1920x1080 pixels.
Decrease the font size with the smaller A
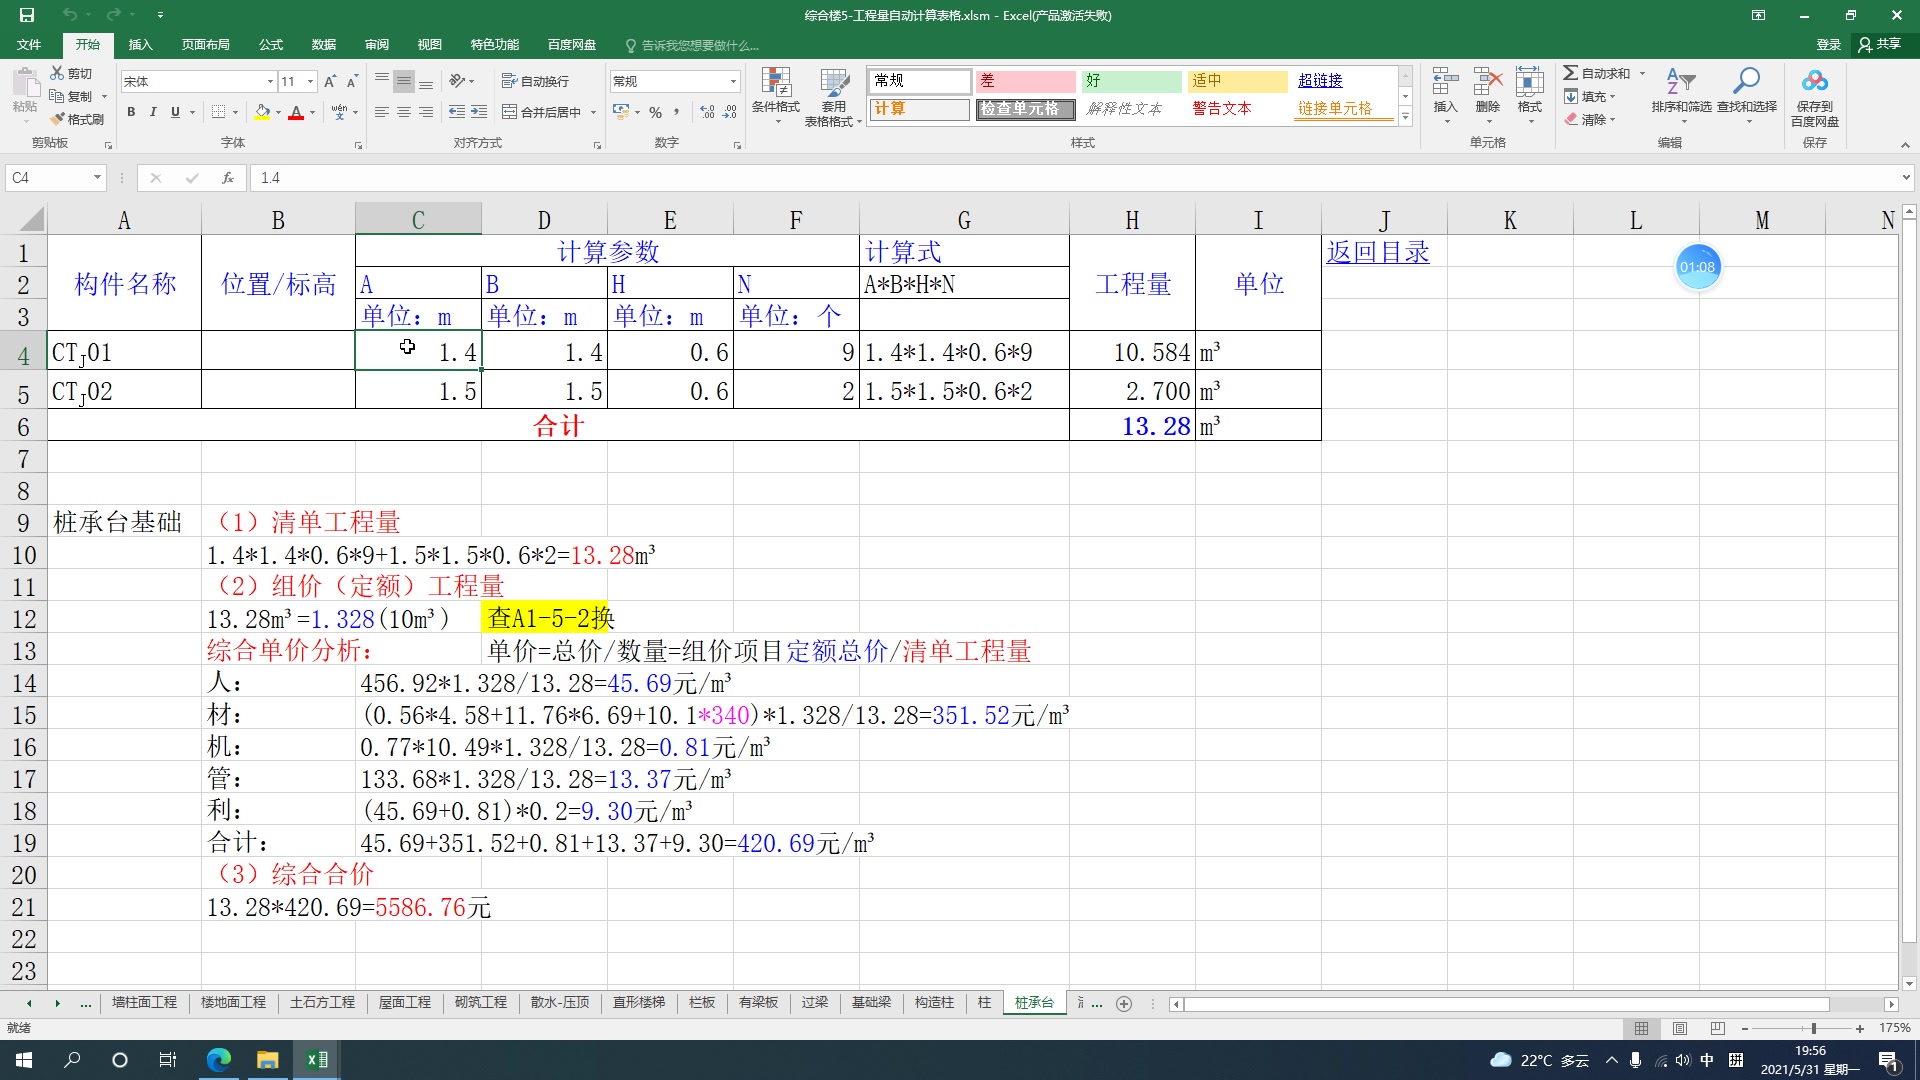pyautogui.click(x=352, y=81)
